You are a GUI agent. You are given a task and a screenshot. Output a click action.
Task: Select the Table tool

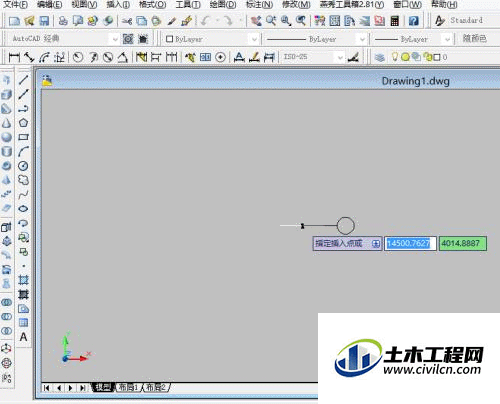23,322
